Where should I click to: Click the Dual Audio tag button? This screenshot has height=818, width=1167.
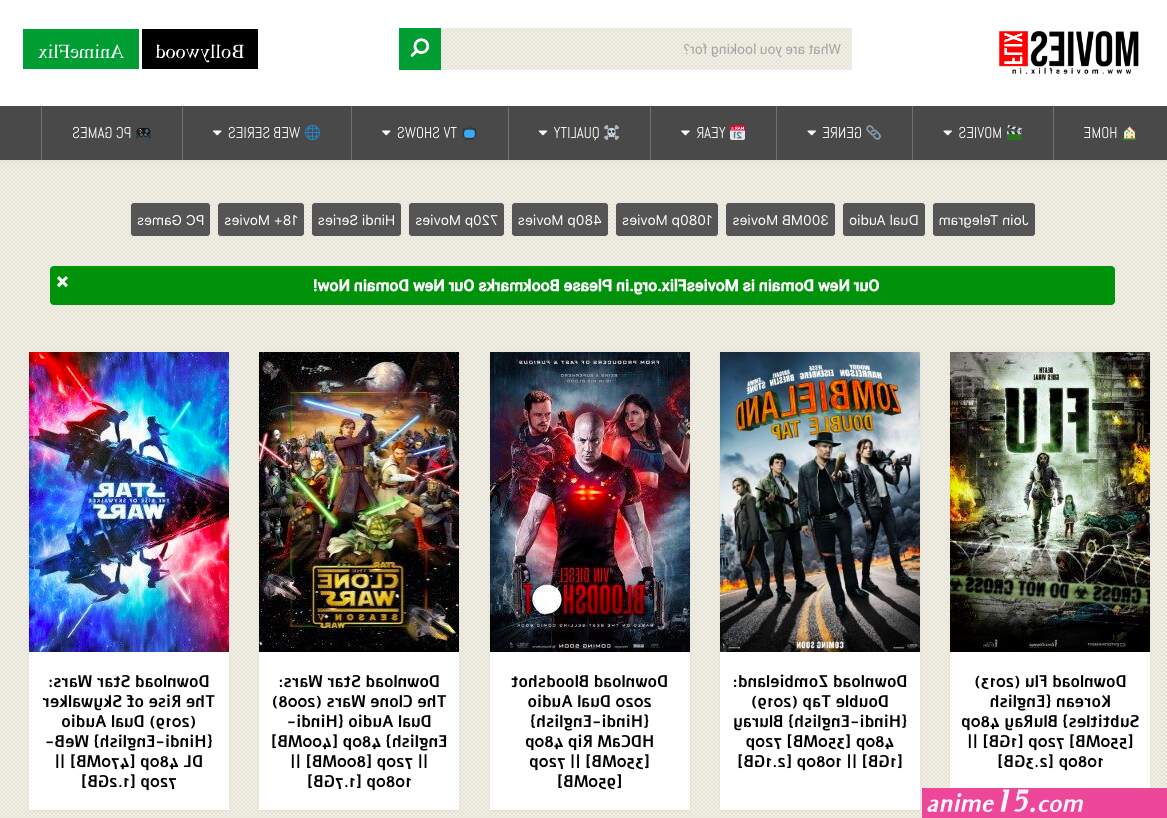pos(883,220)
